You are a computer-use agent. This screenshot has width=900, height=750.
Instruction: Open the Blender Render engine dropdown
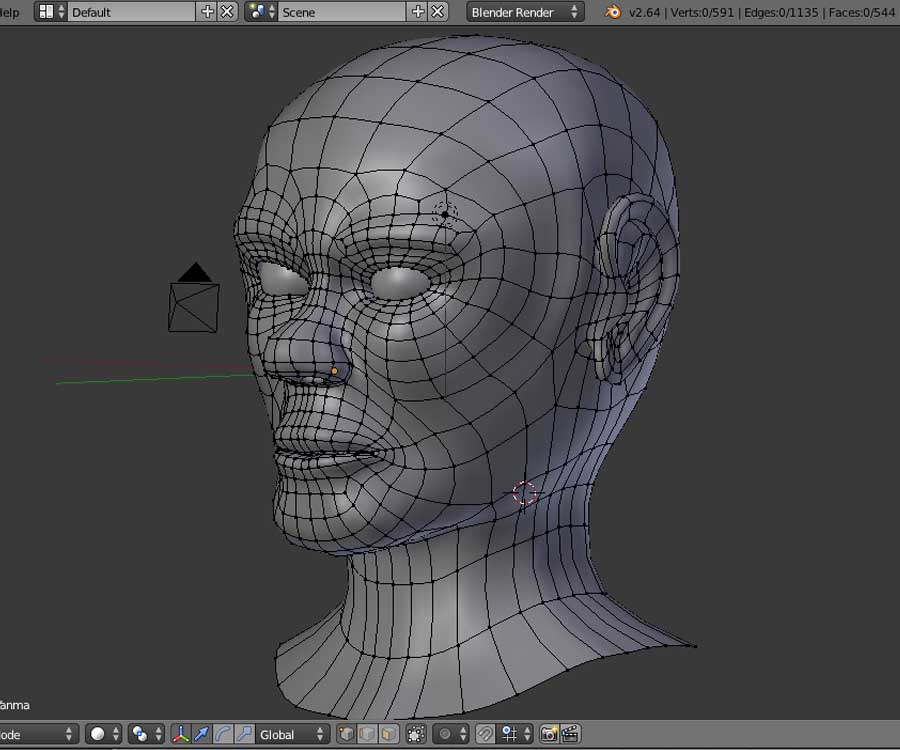tap(525, 12)
